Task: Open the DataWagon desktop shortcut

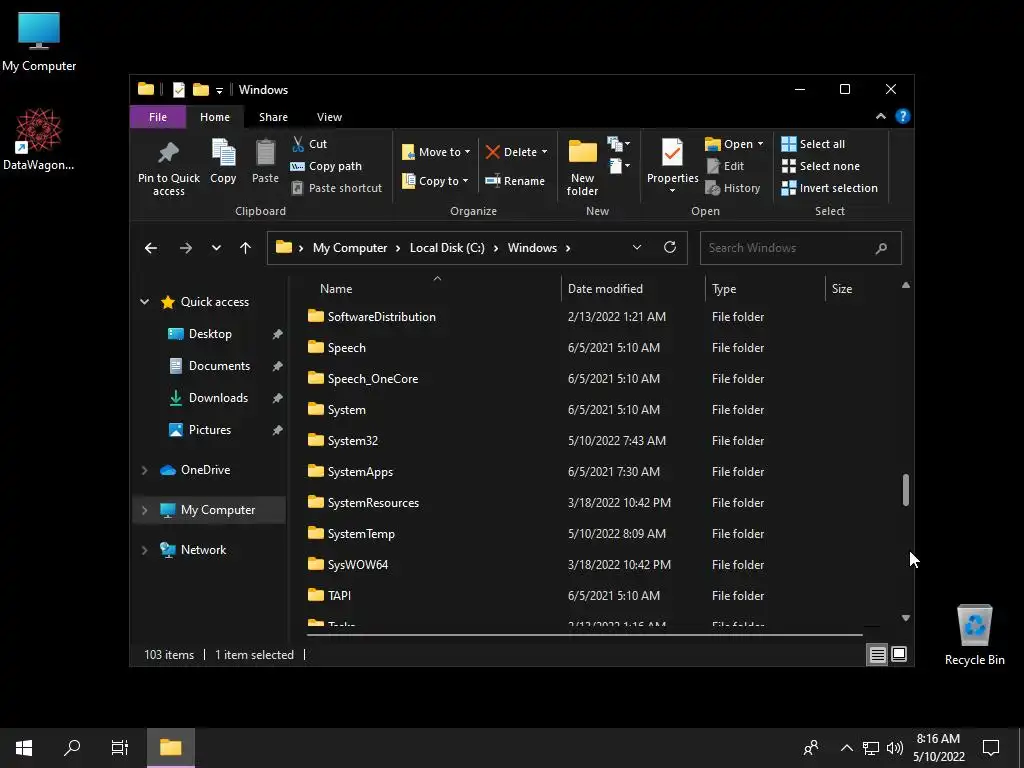Action: [x=39, y=140]
